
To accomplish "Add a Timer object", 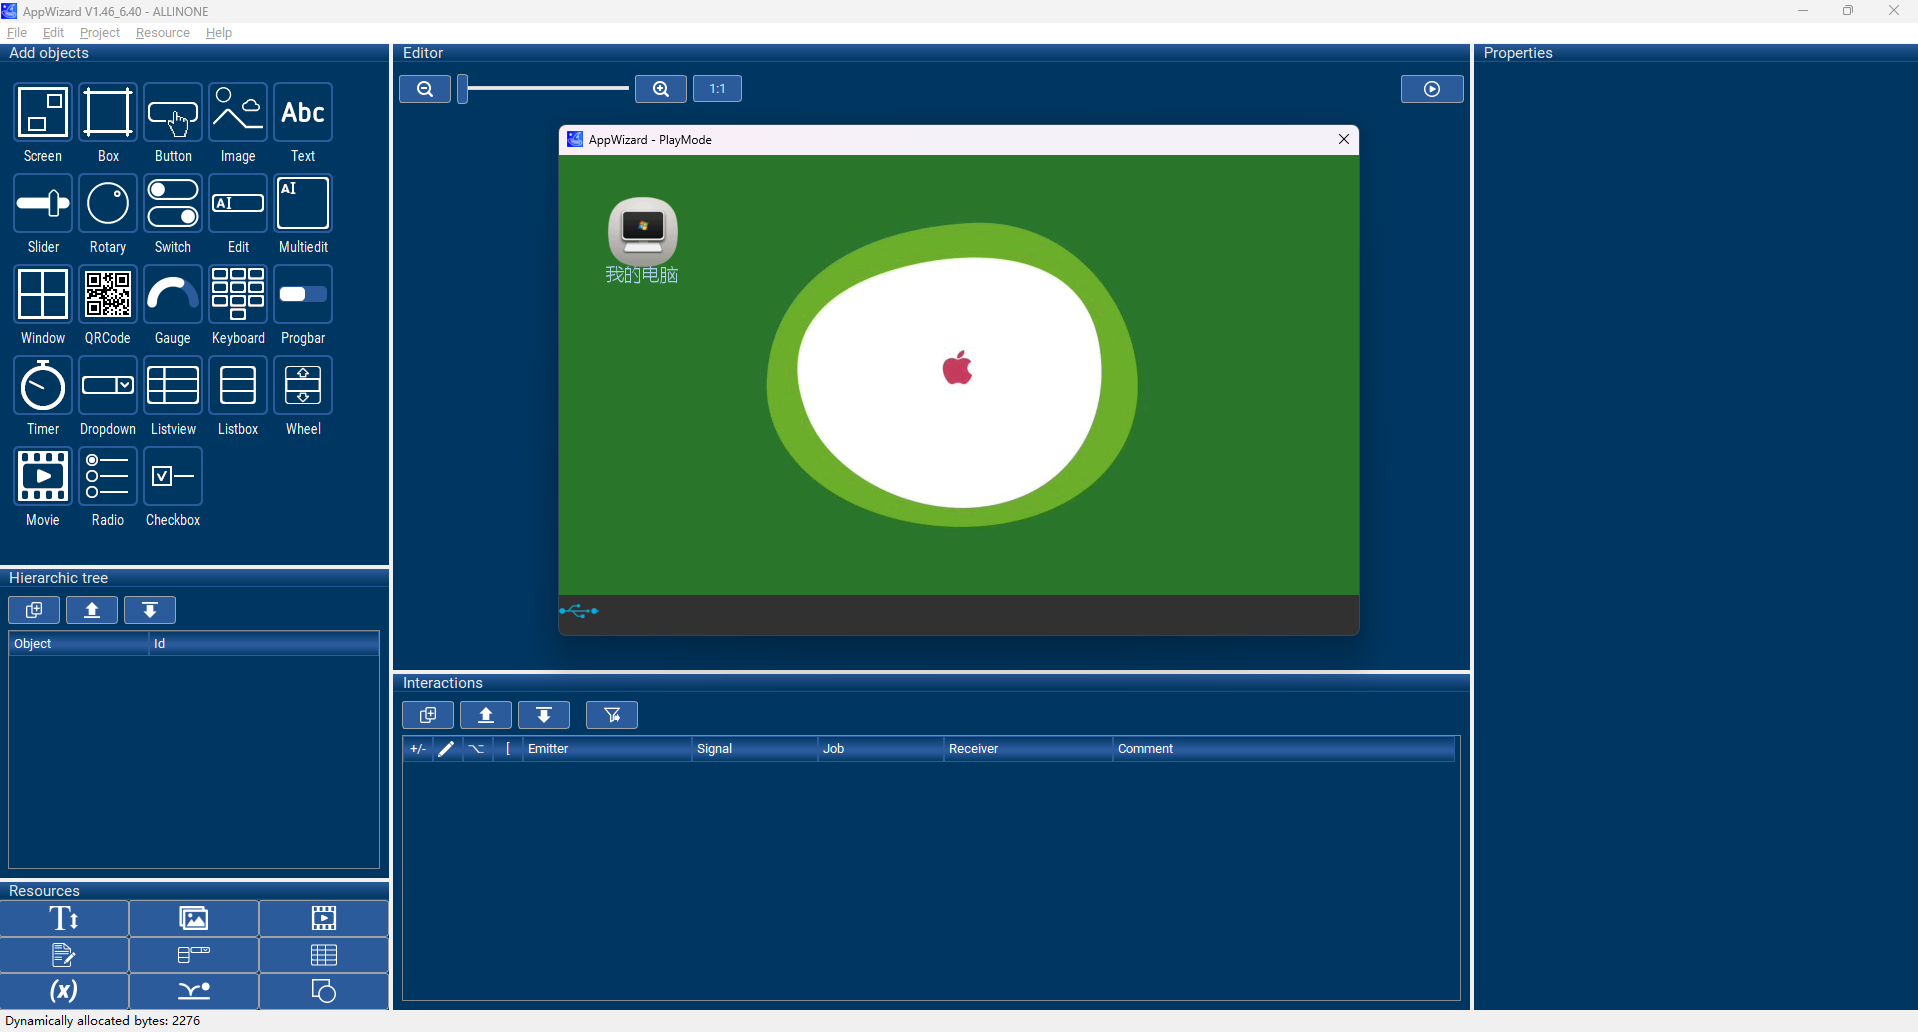I will (x=43, y=385).
